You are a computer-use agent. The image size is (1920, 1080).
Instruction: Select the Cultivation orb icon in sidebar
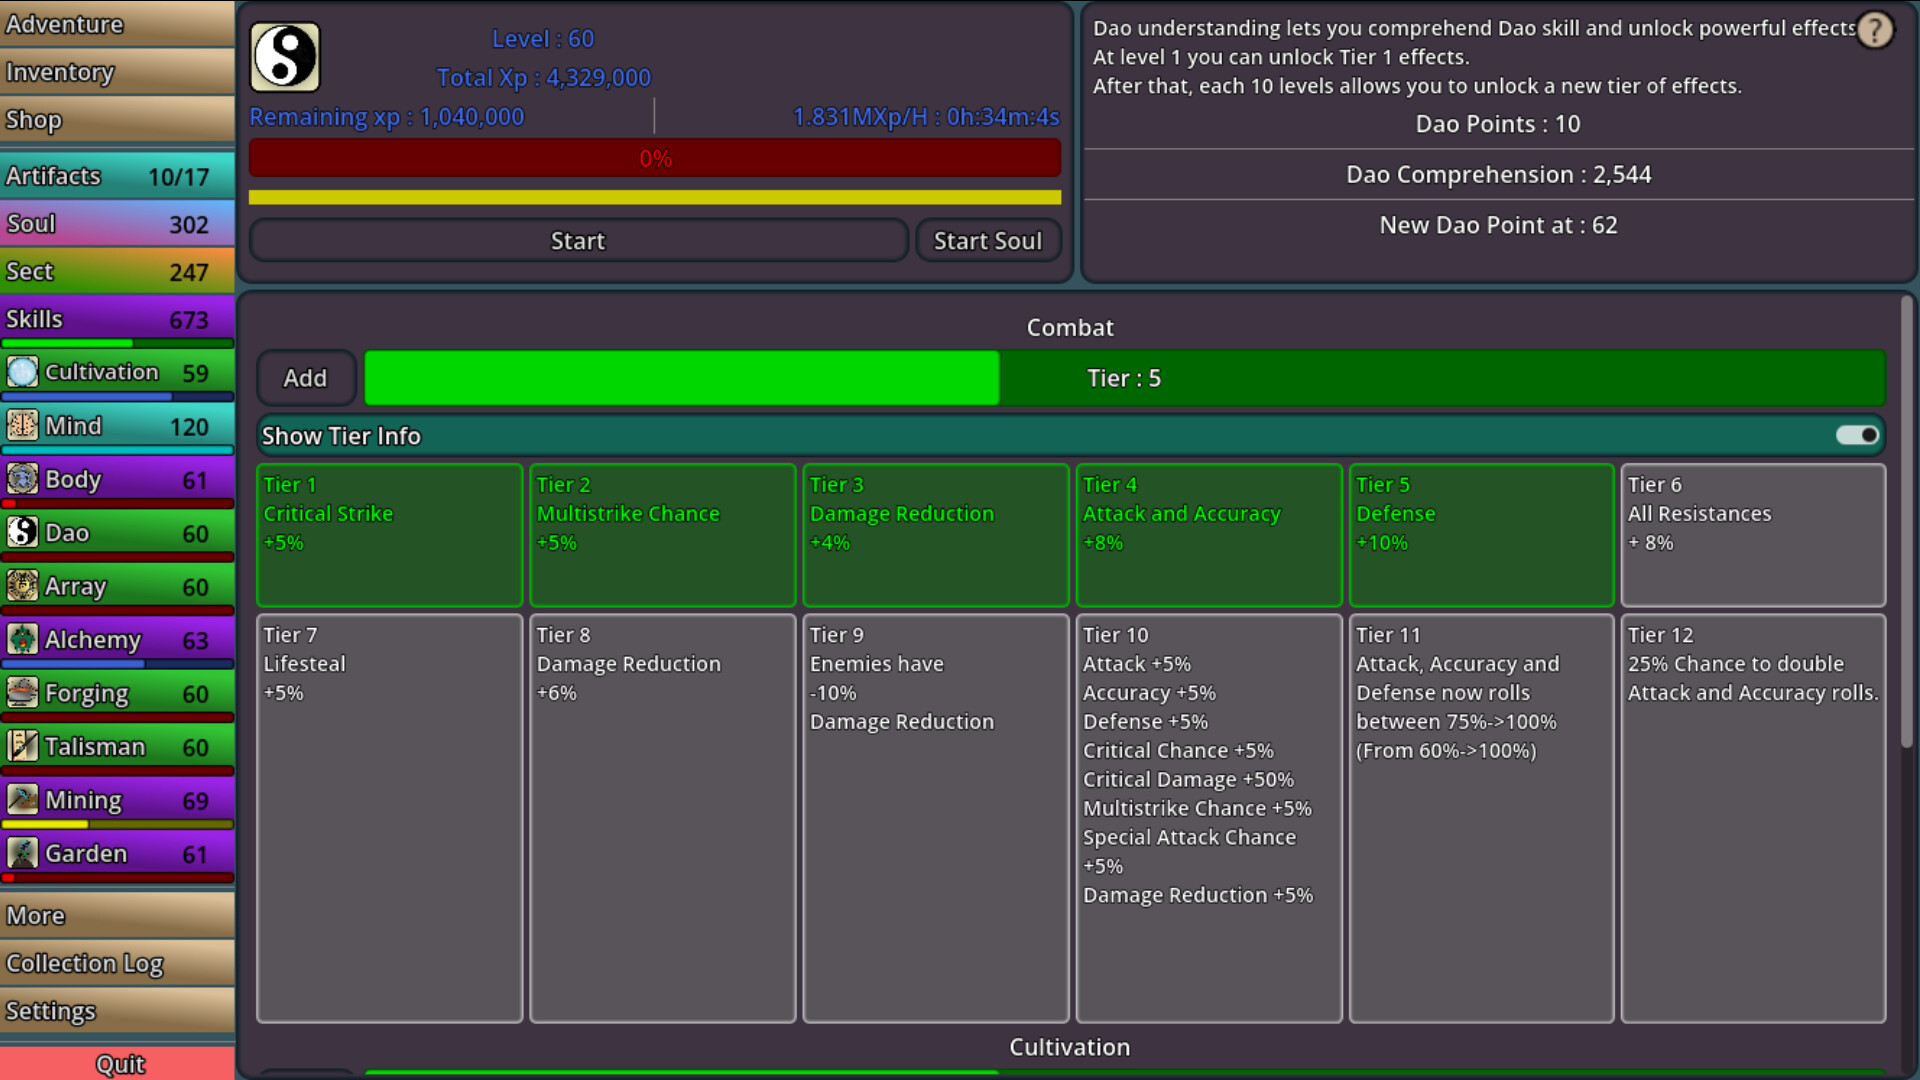point(24,371)
